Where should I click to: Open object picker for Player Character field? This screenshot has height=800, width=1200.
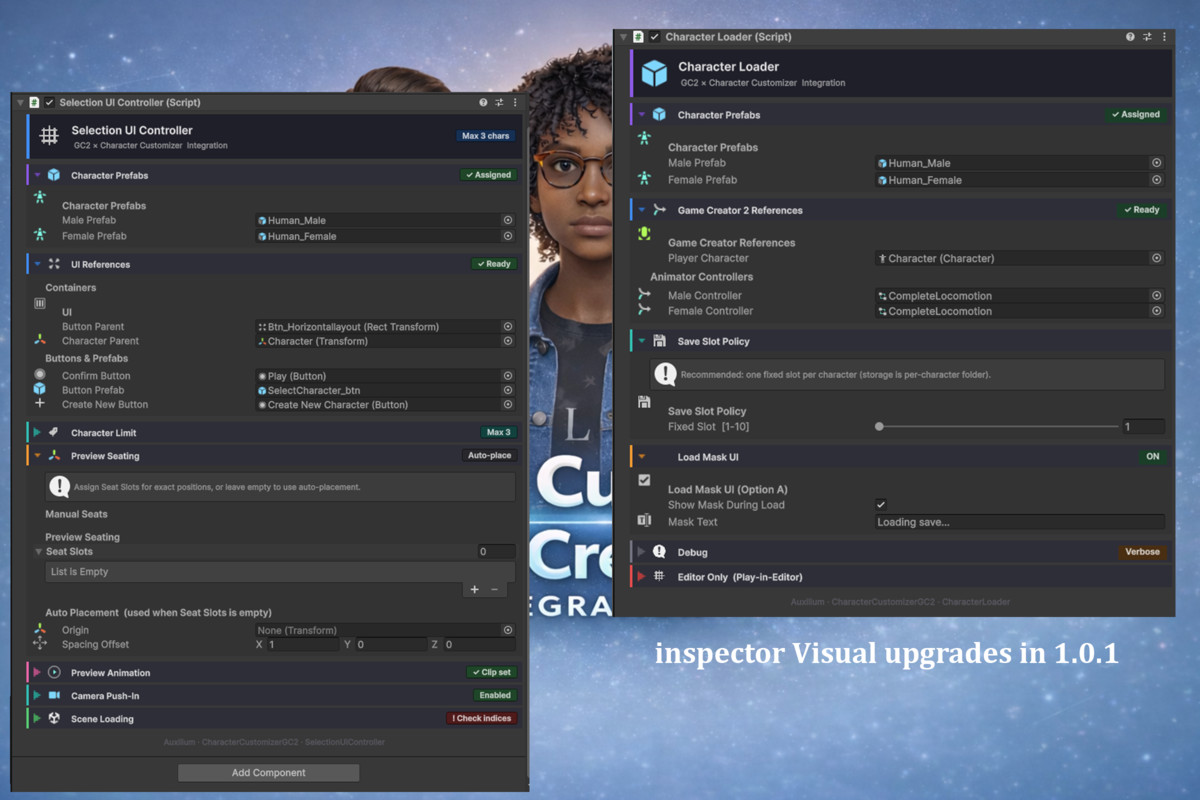coord(1156,258)
